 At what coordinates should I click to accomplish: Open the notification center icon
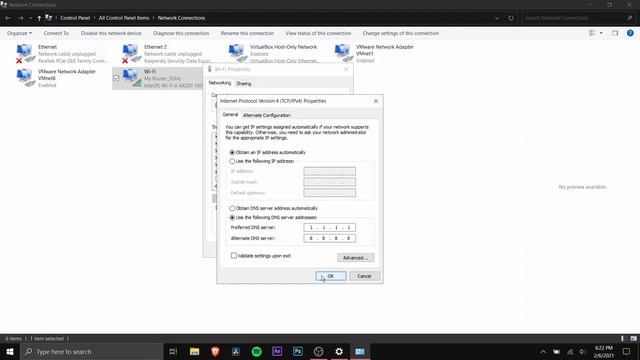point(626,351)
